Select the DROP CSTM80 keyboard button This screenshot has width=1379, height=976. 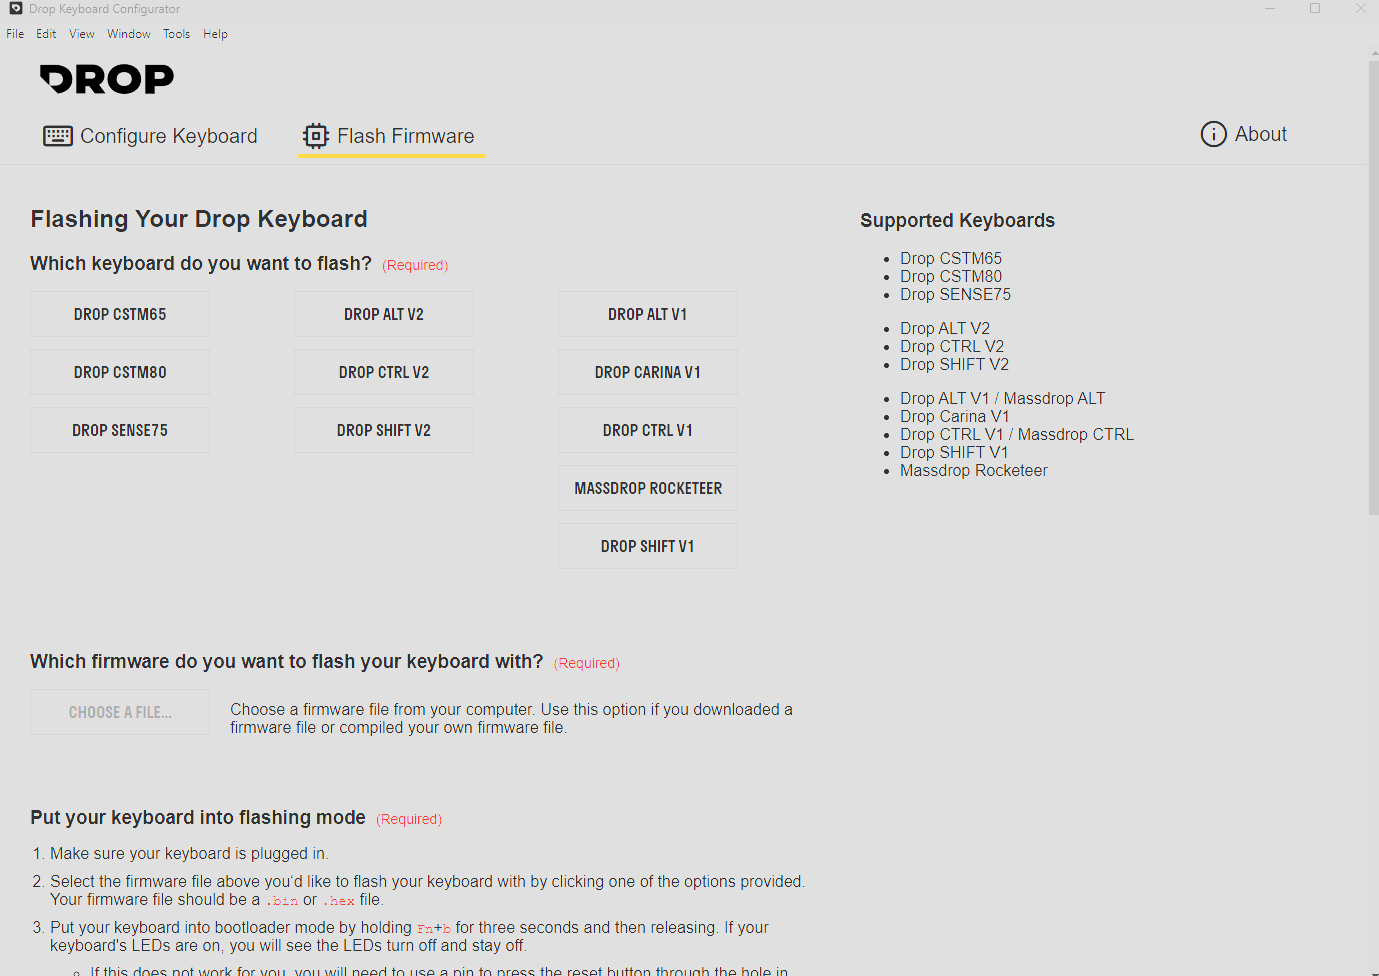click(120, 372)
